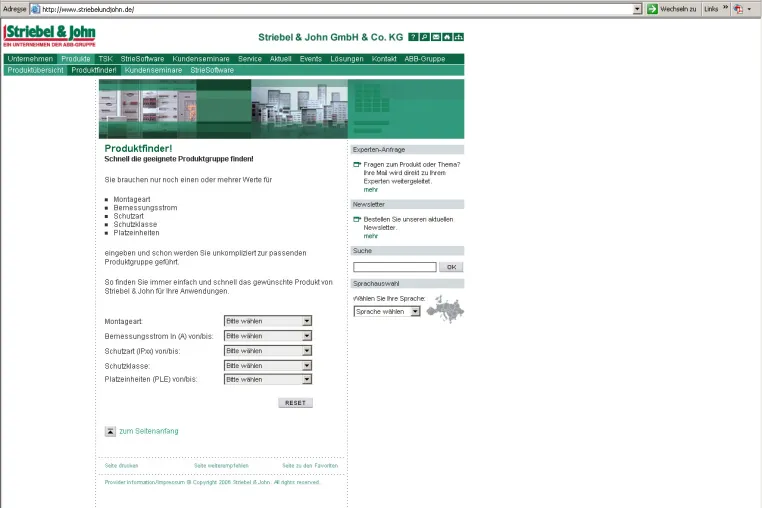Go to home via the house icon
The width and height of the screenshot is (762, 508).
point(447,37)
